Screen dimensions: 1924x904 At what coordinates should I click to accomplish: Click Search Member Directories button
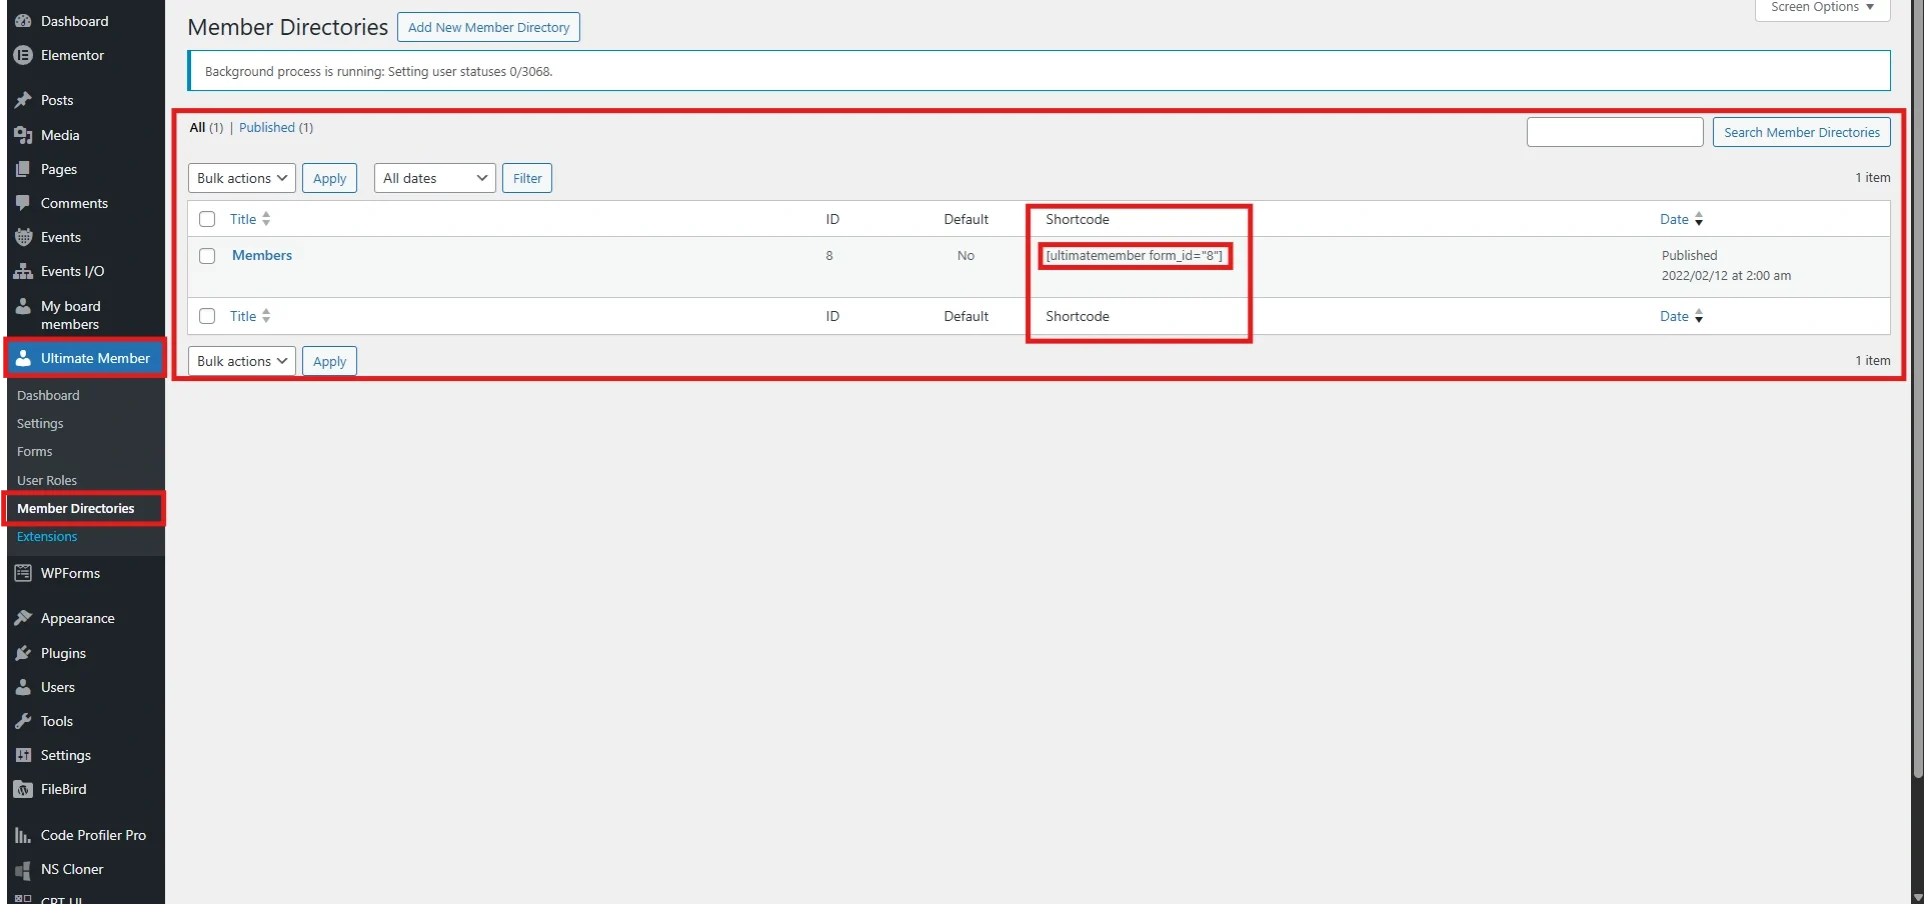(x=1801, y=132)
